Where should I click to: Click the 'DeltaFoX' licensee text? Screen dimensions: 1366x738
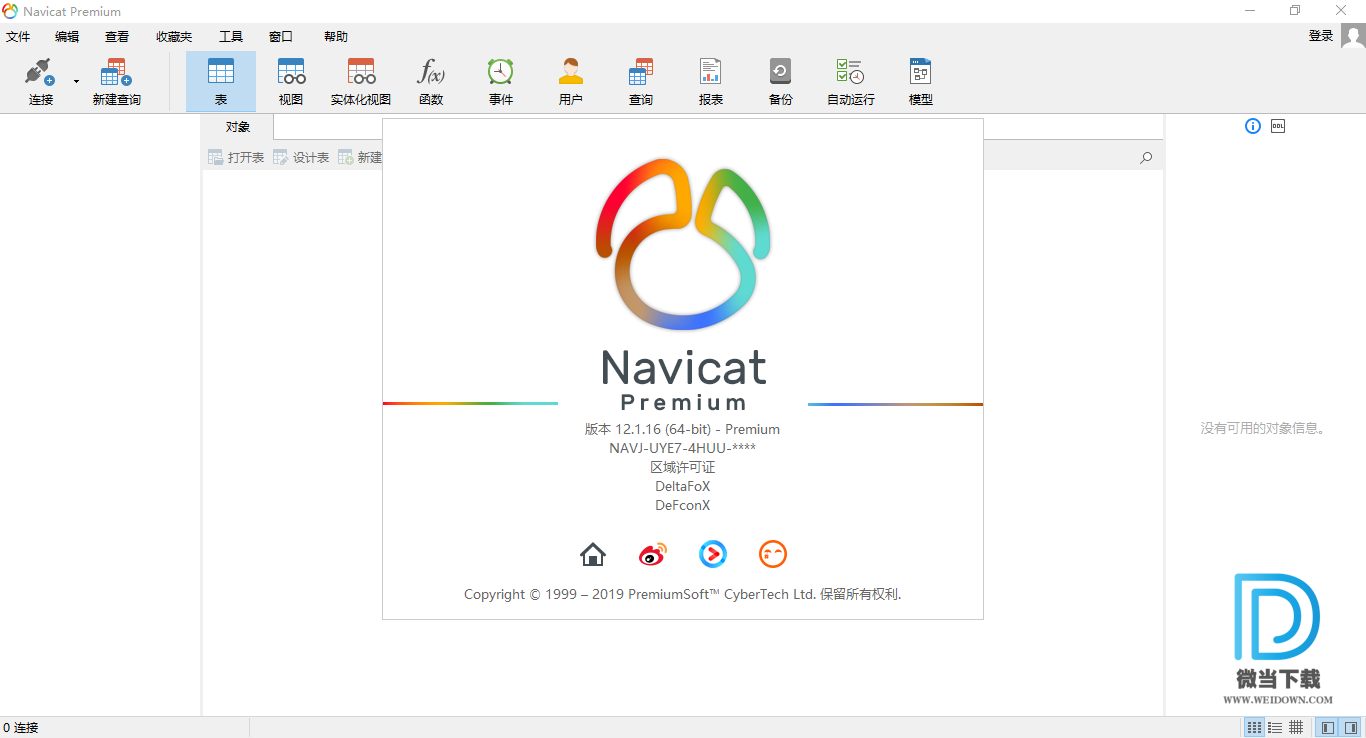point(682,486)
